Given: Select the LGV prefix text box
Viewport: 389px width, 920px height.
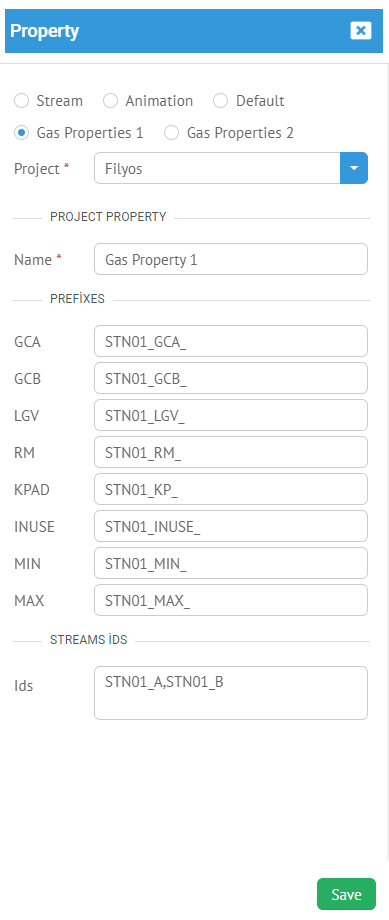Looking at the screenshot, I should [231, 415].
